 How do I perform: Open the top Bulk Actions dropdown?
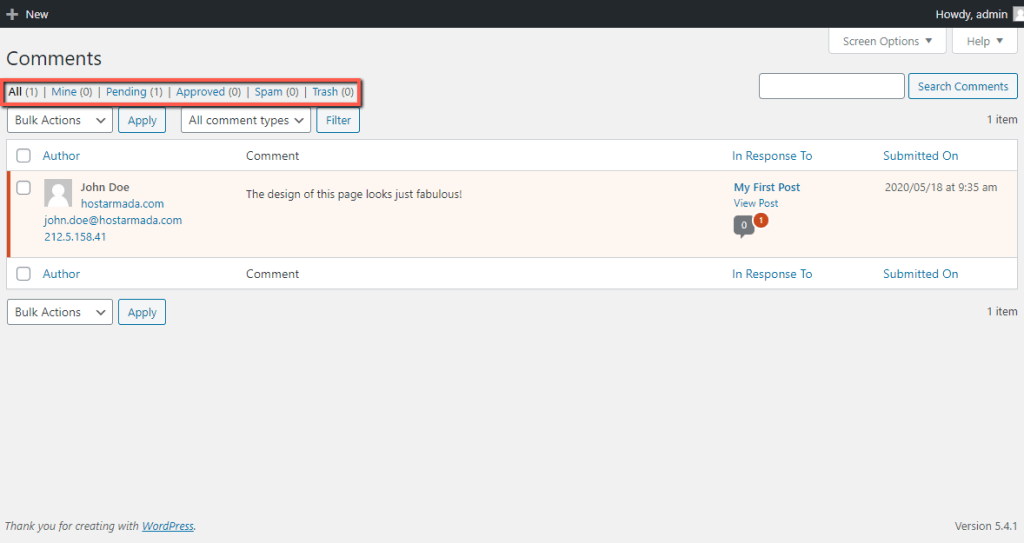pyautogui.click(x=60, y=120)
